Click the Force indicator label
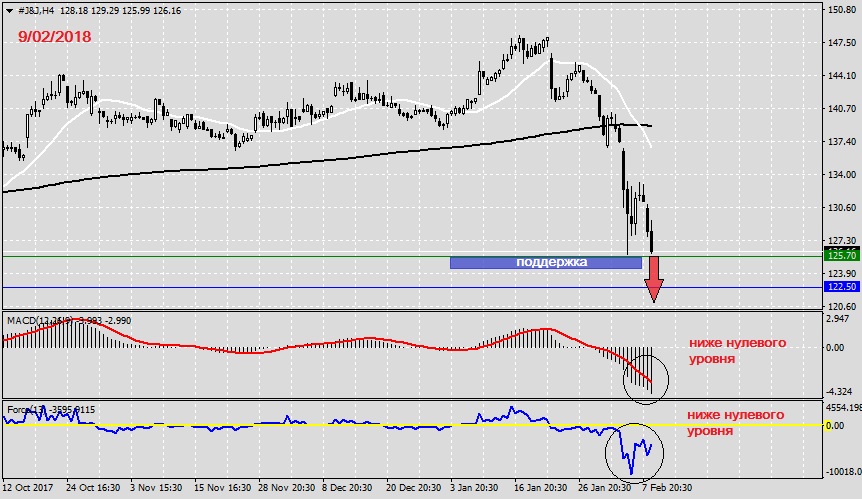 click(22, 408)
